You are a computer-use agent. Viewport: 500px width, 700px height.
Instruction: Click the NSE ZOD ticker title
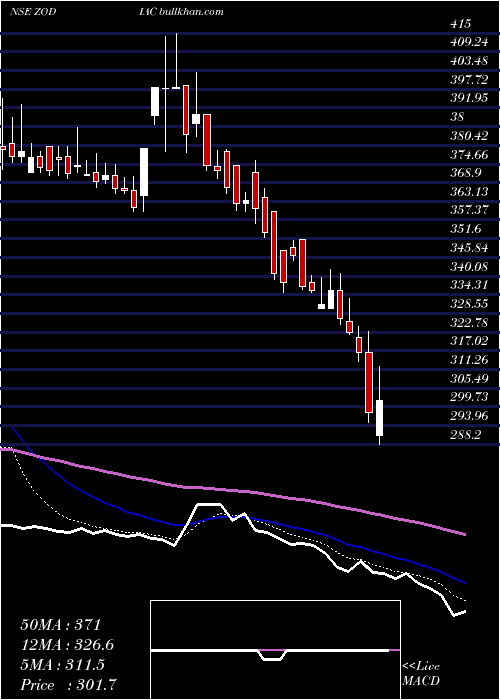(33, 12)
